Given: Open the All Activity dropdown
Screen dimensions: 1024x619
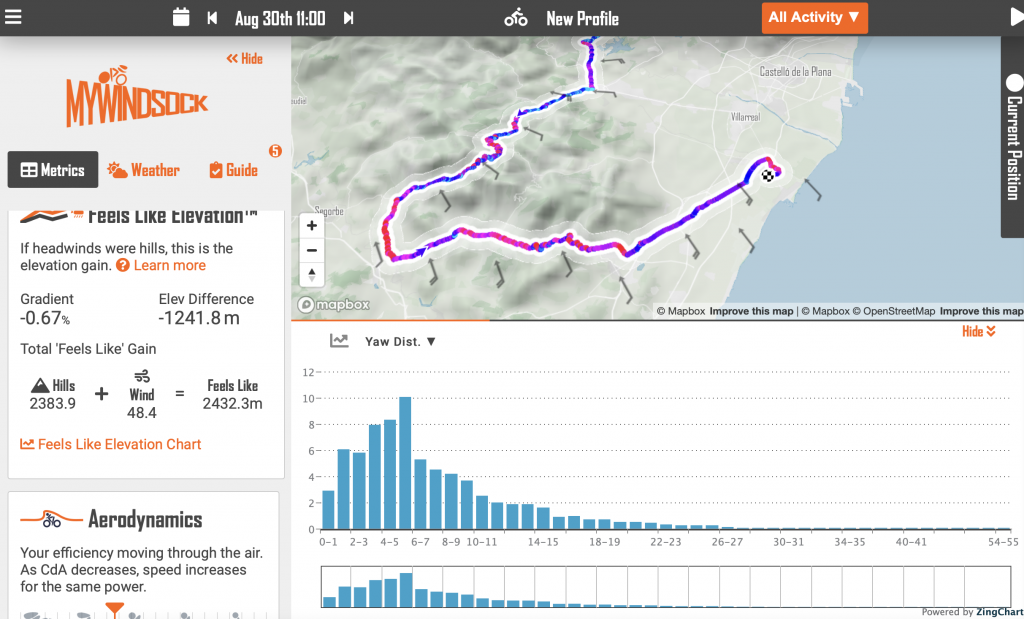Looking at the screenshot, I should 814,18.
